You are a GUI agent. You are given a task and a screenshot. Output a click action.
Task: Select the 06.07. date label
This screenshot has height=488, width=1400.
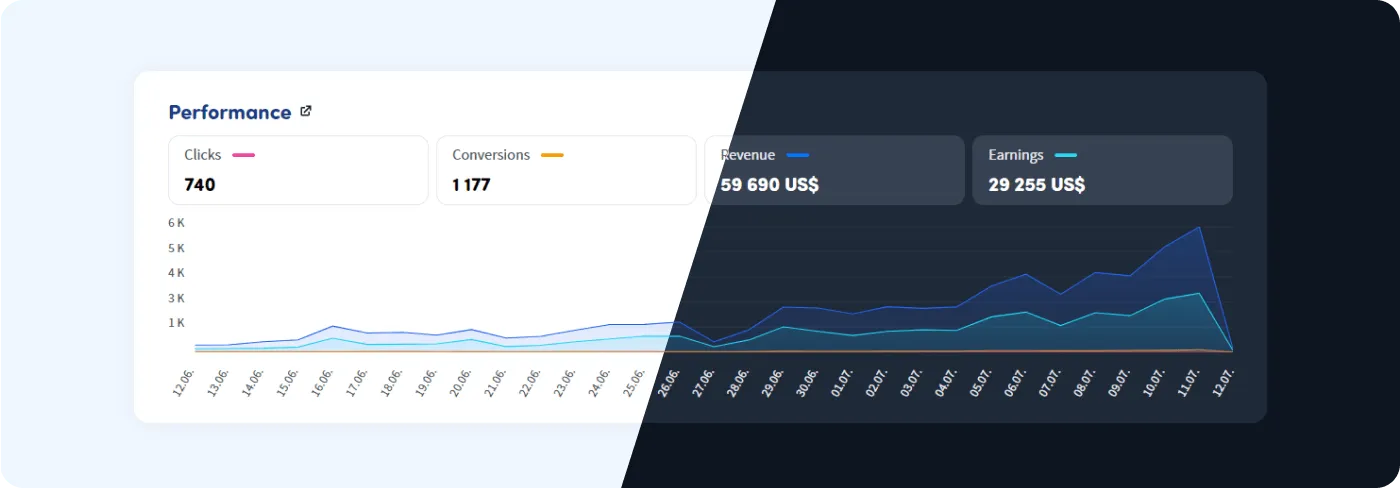coord(1015,381)
